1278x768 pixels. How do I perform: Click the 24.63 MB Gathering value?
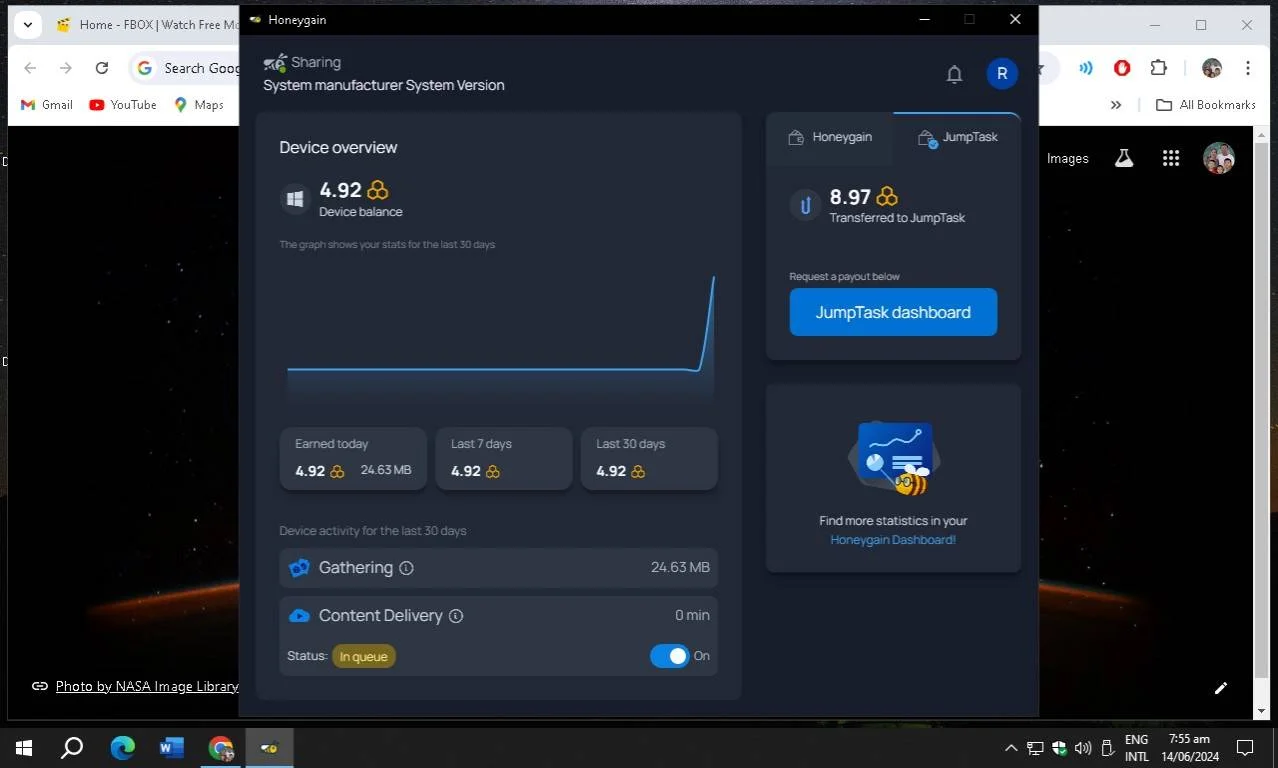click(x=680, y=567)
